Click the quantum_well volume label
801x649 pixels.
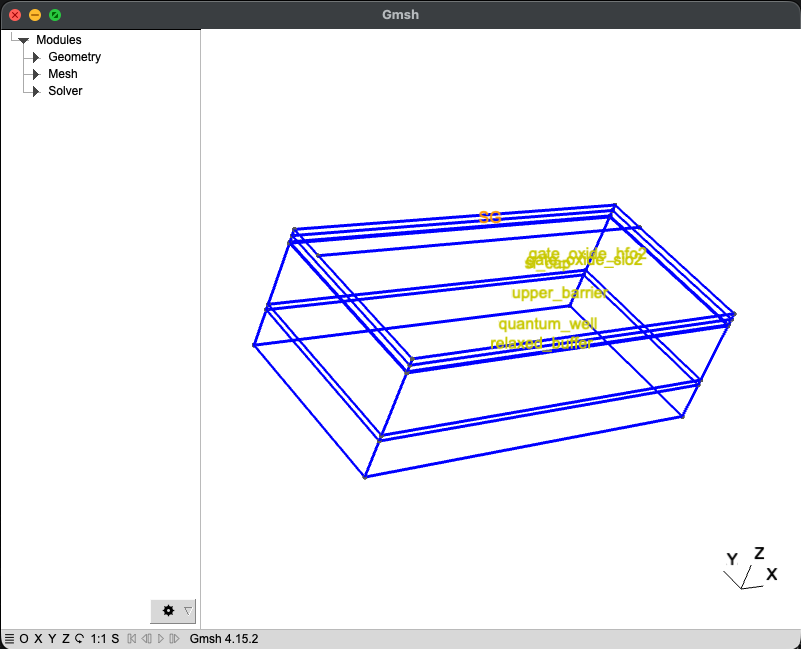548,324
